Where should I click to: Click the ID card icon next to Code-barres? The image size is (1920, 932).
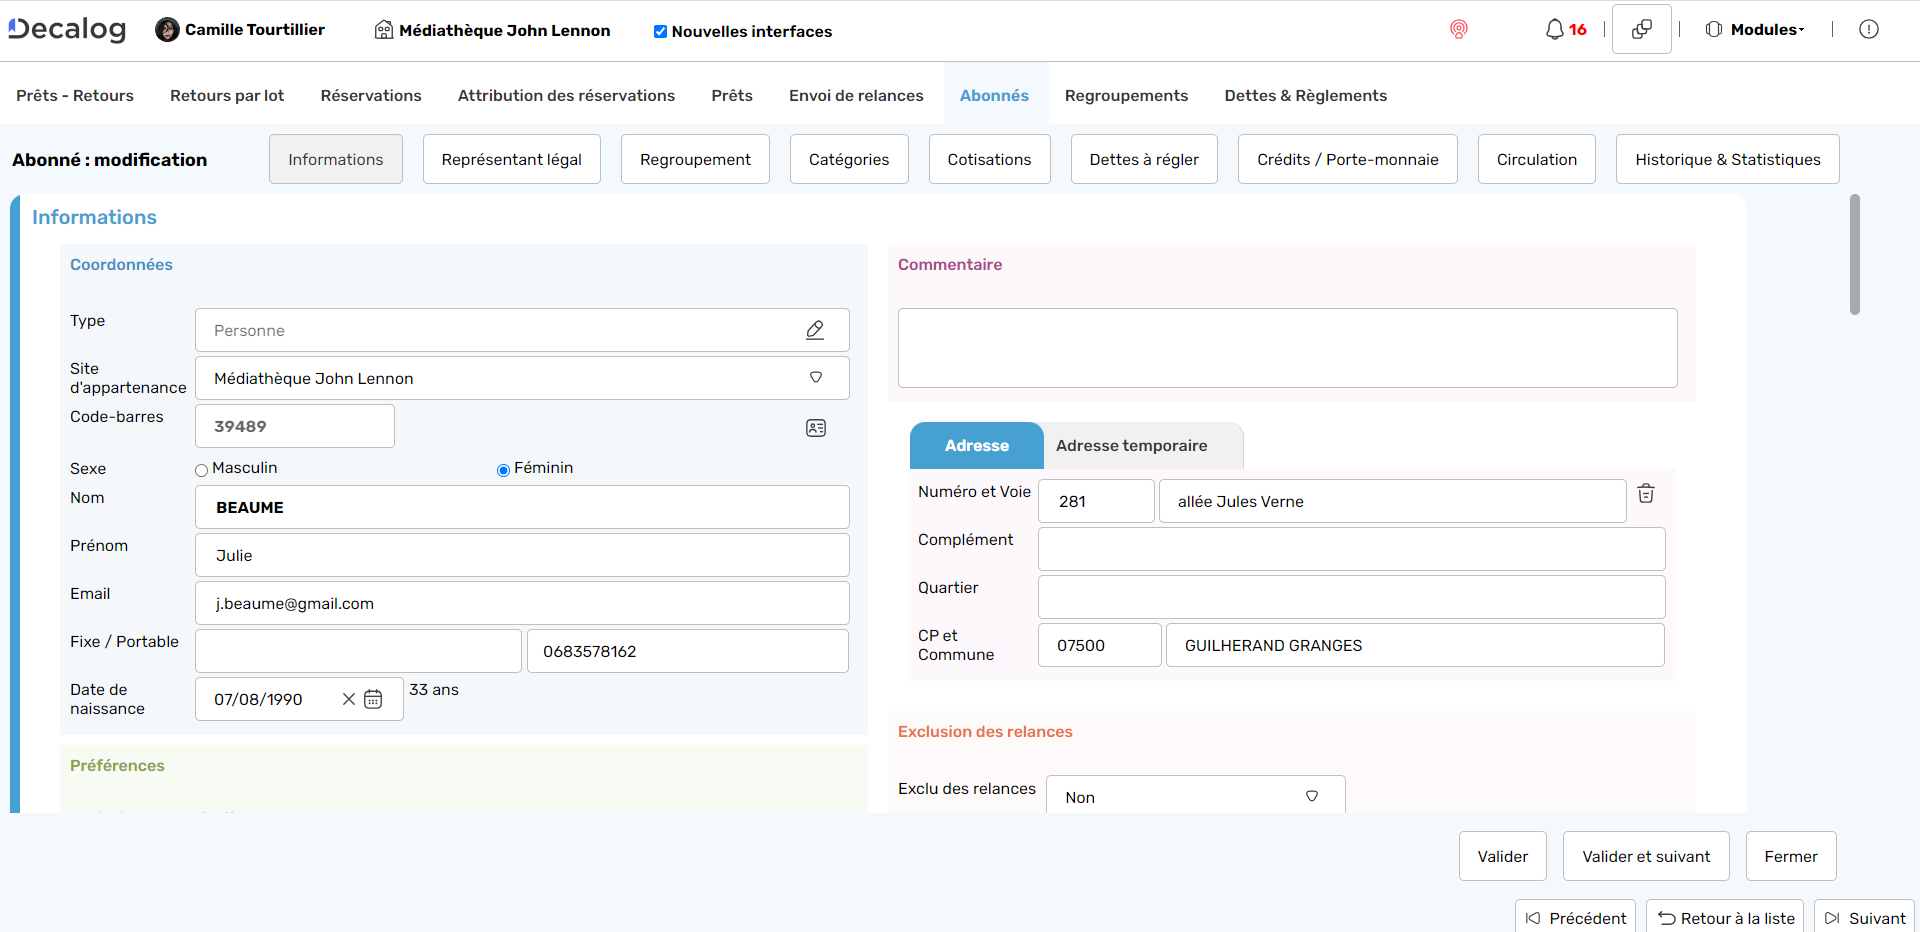point(816,427)
